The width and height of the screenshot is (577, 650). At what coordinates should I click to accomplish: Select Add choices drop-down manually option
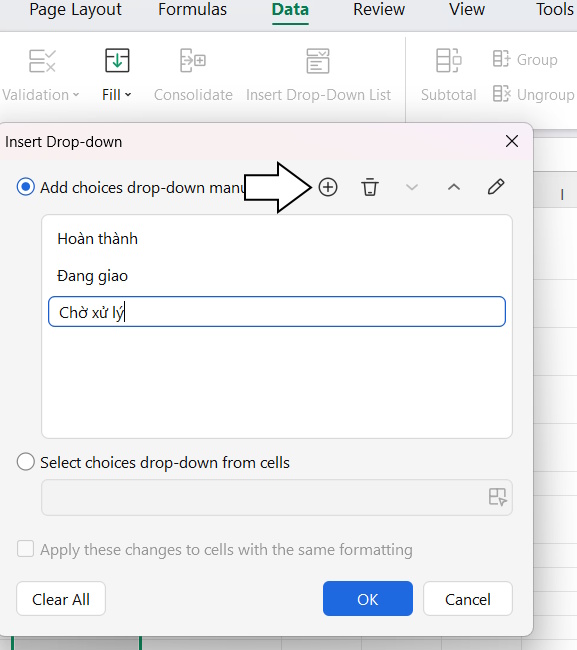pos(26,187)
